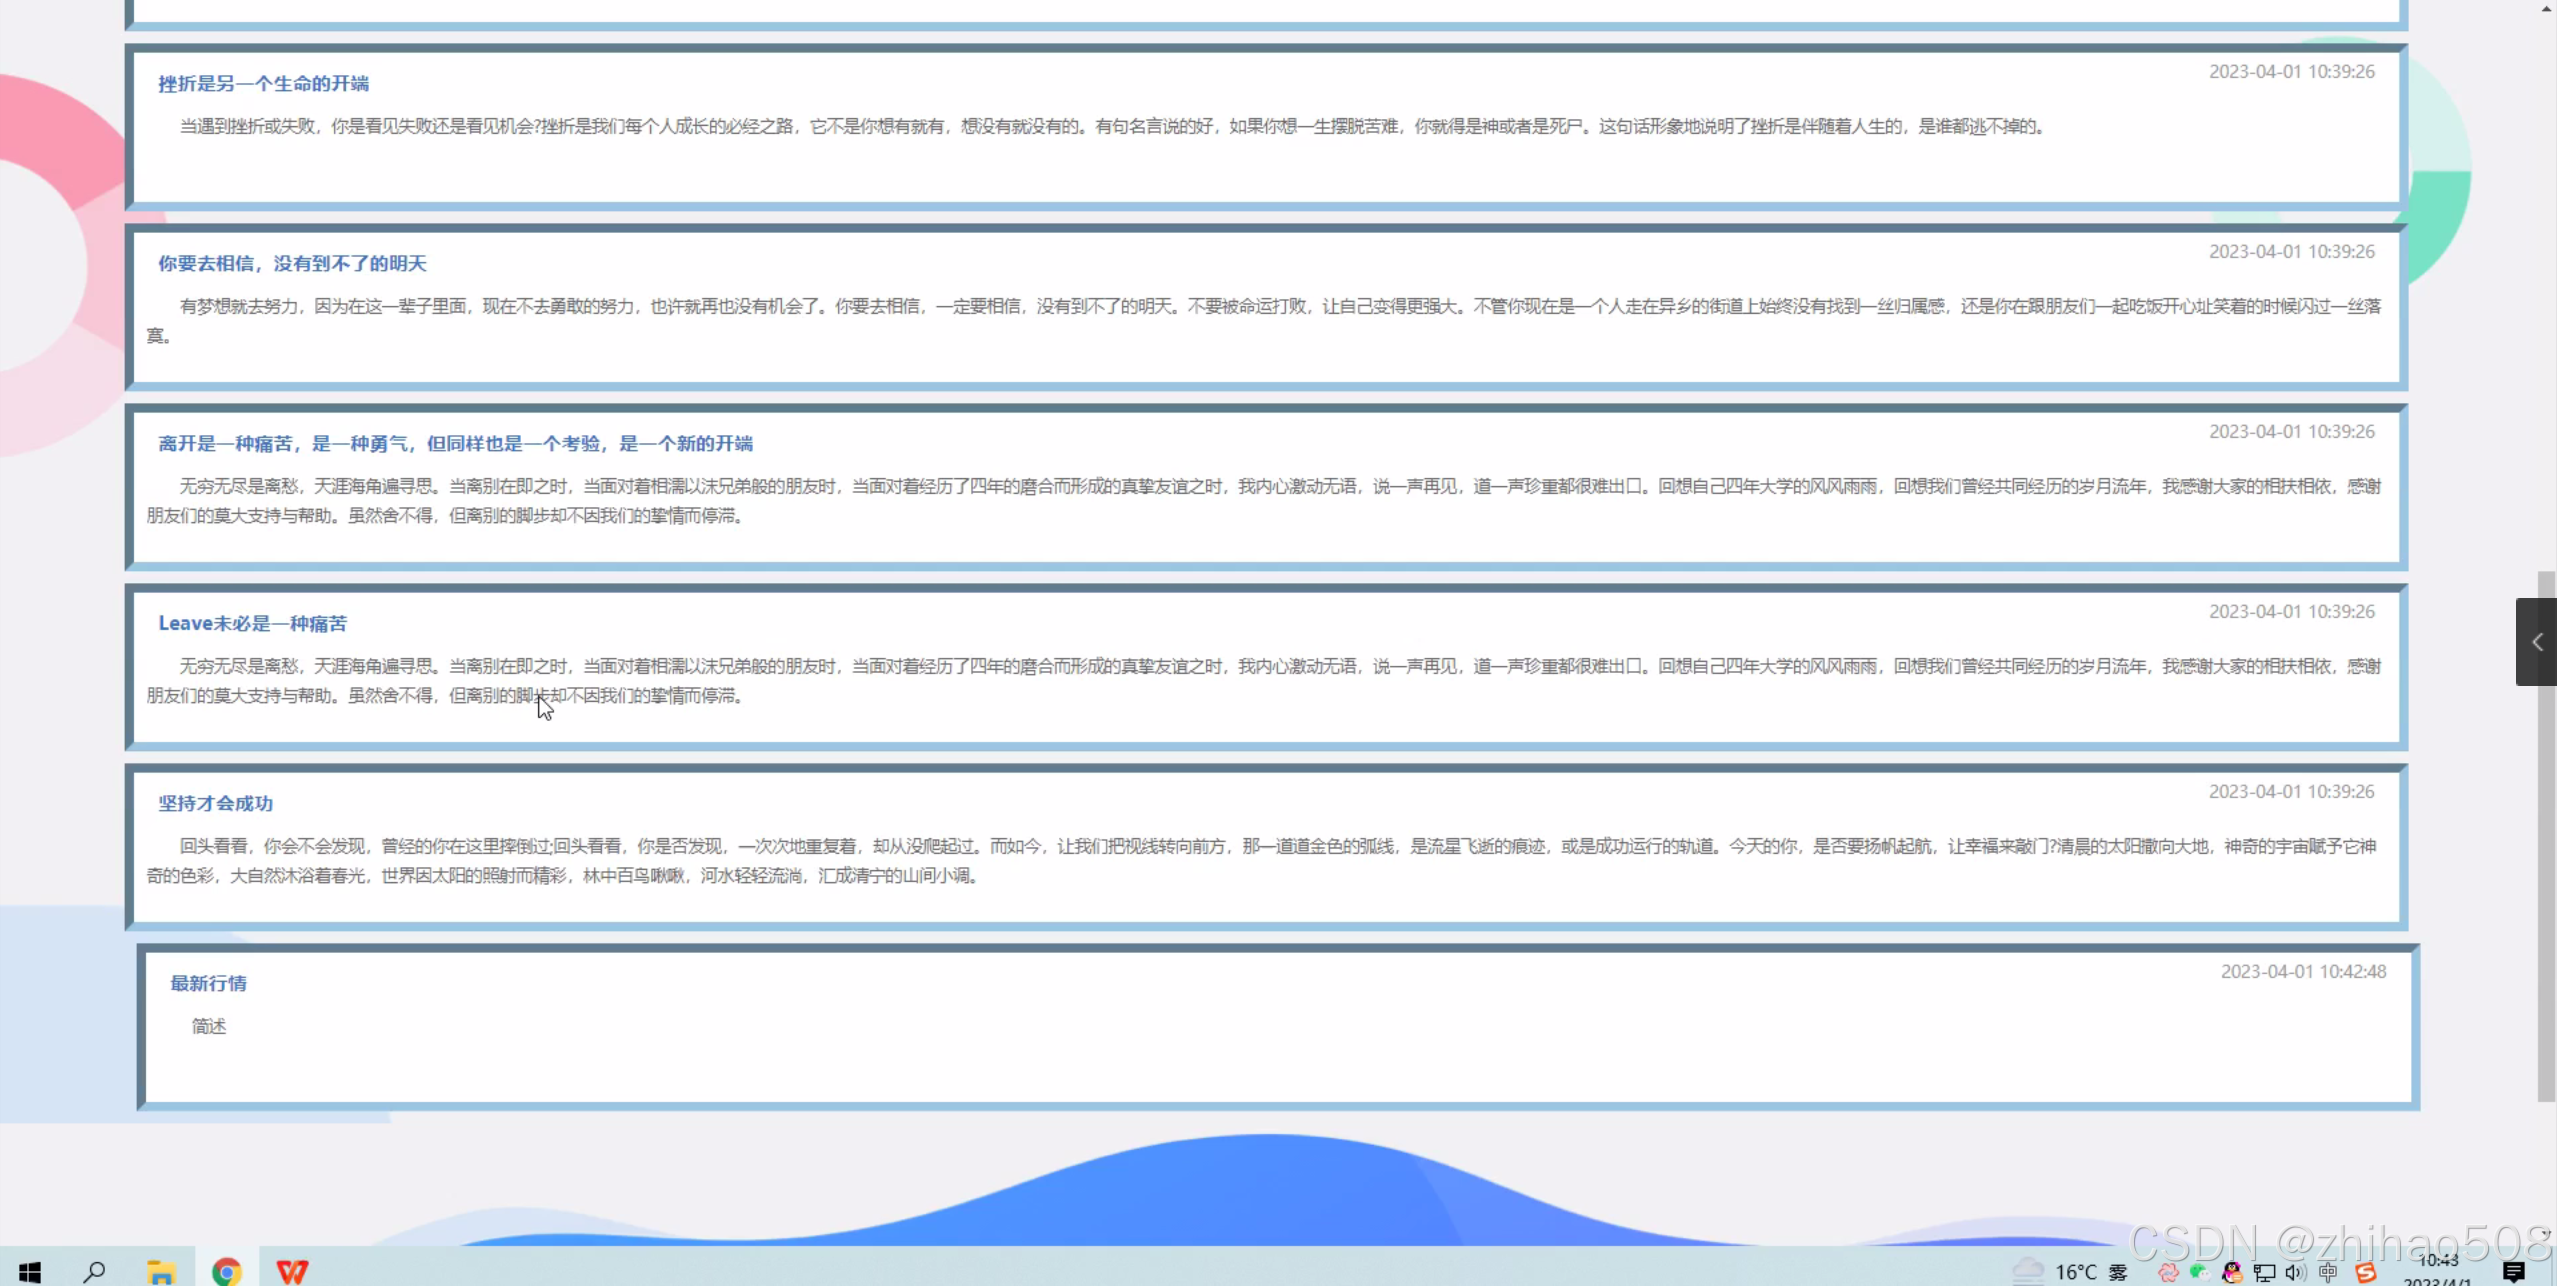2557x1286 pixels.
Task: Toggle the 中 Chinese input mode indicator
Action: 2329,1272
